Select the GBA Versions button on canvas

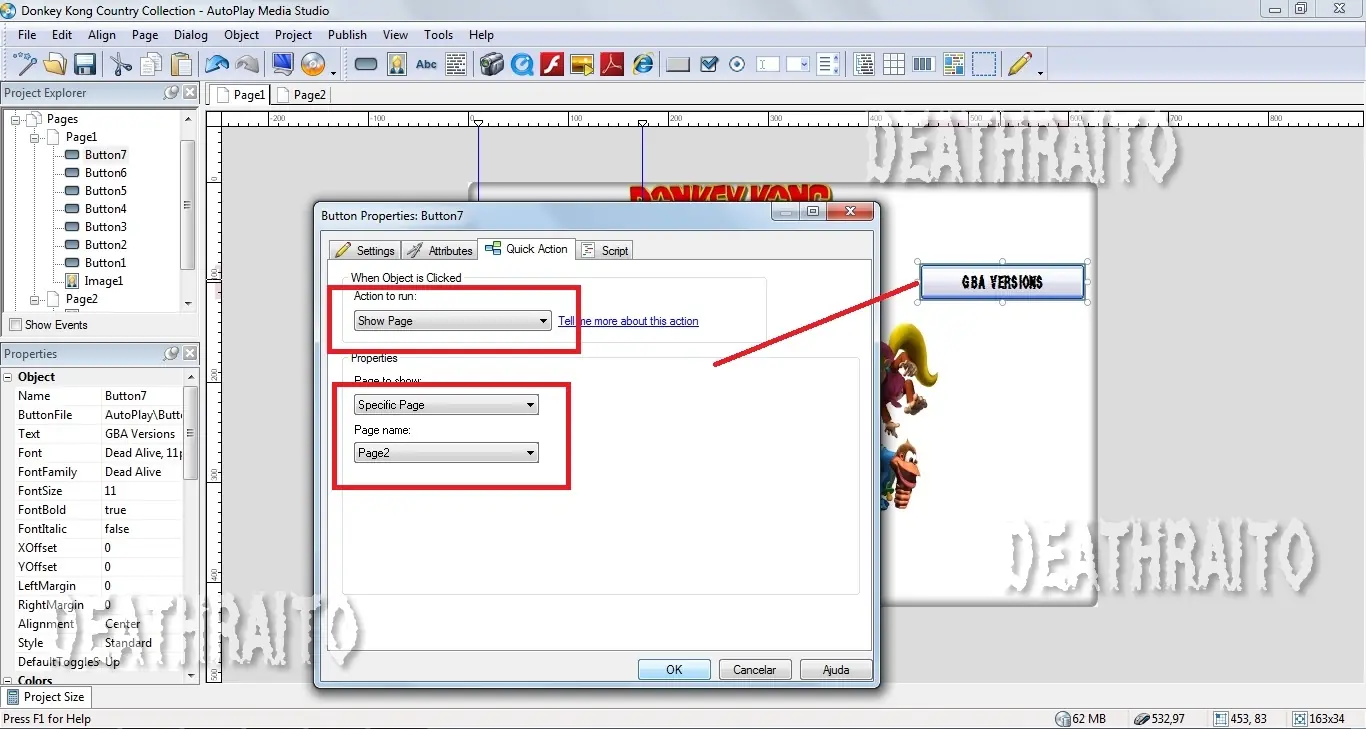tap(1002, 282)
